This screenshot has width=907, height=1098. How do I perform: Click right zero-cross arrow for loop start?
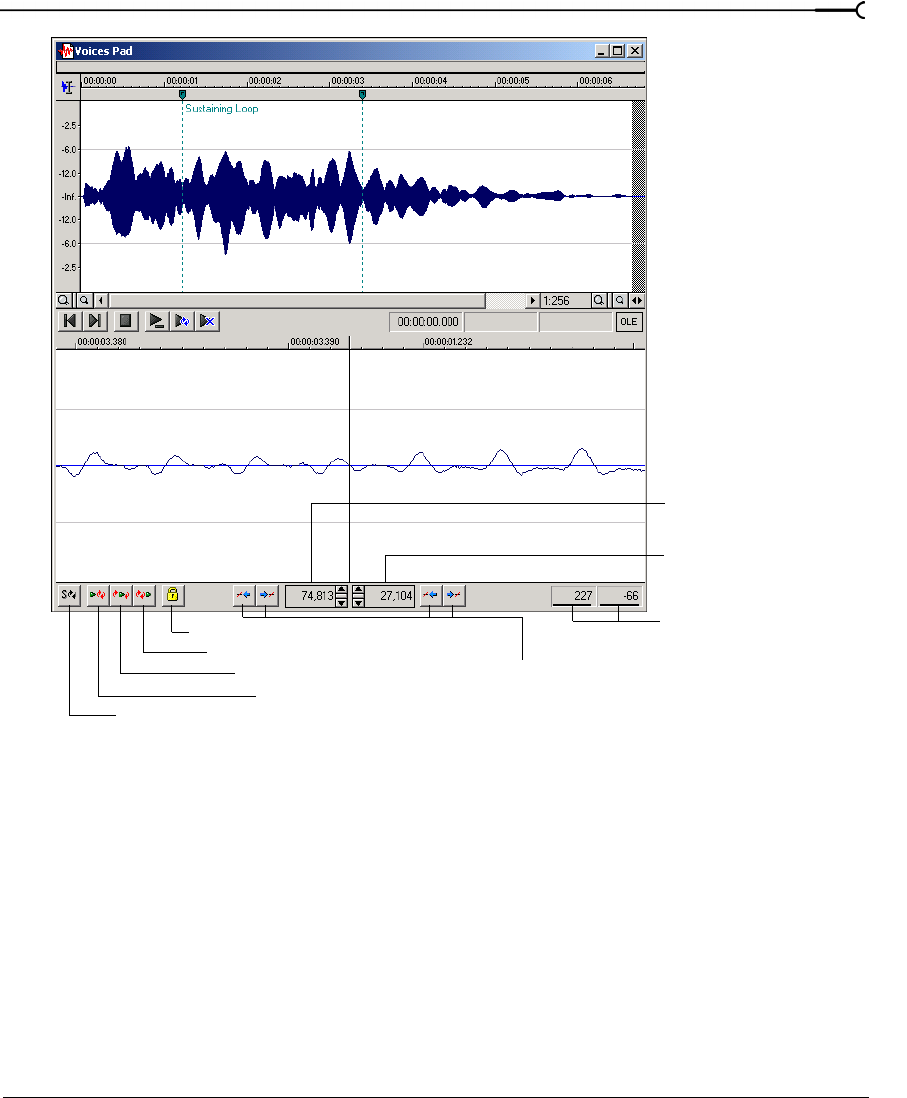[454, 595]
